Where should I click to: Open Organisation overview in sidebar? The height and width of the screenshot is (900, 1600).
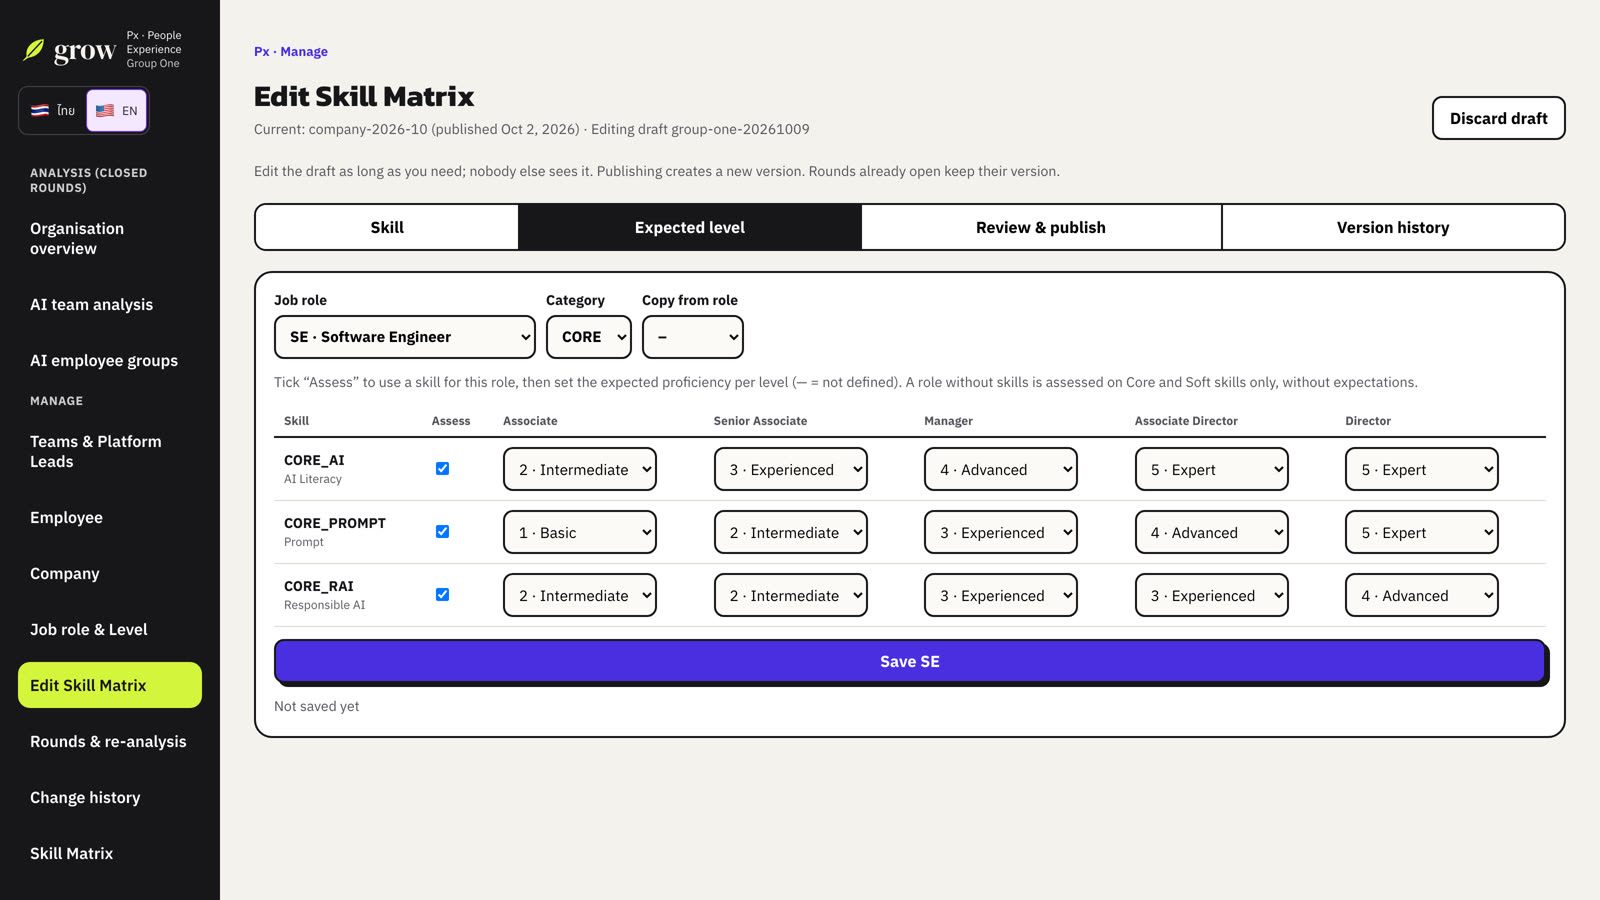110,238
